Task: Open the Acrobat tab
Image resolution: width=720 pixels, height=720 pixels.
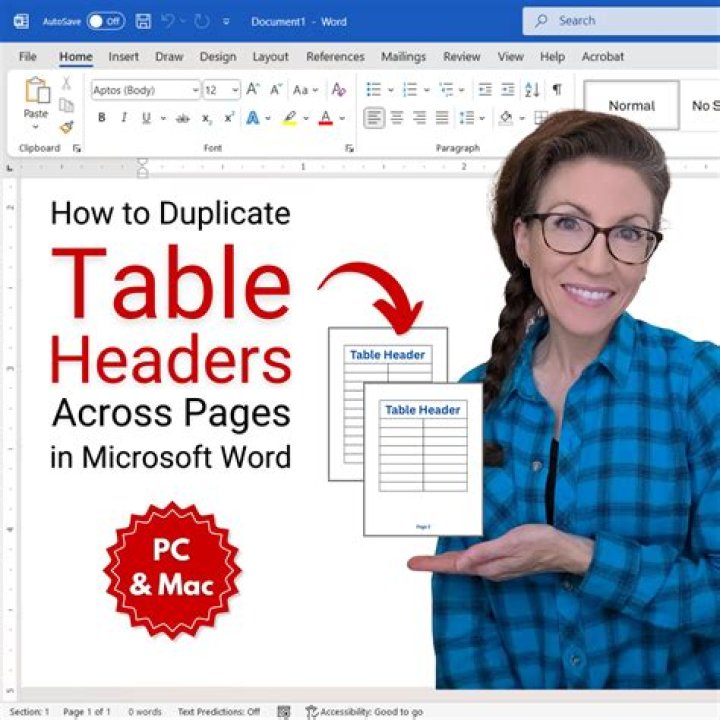Action: [602, 56]
